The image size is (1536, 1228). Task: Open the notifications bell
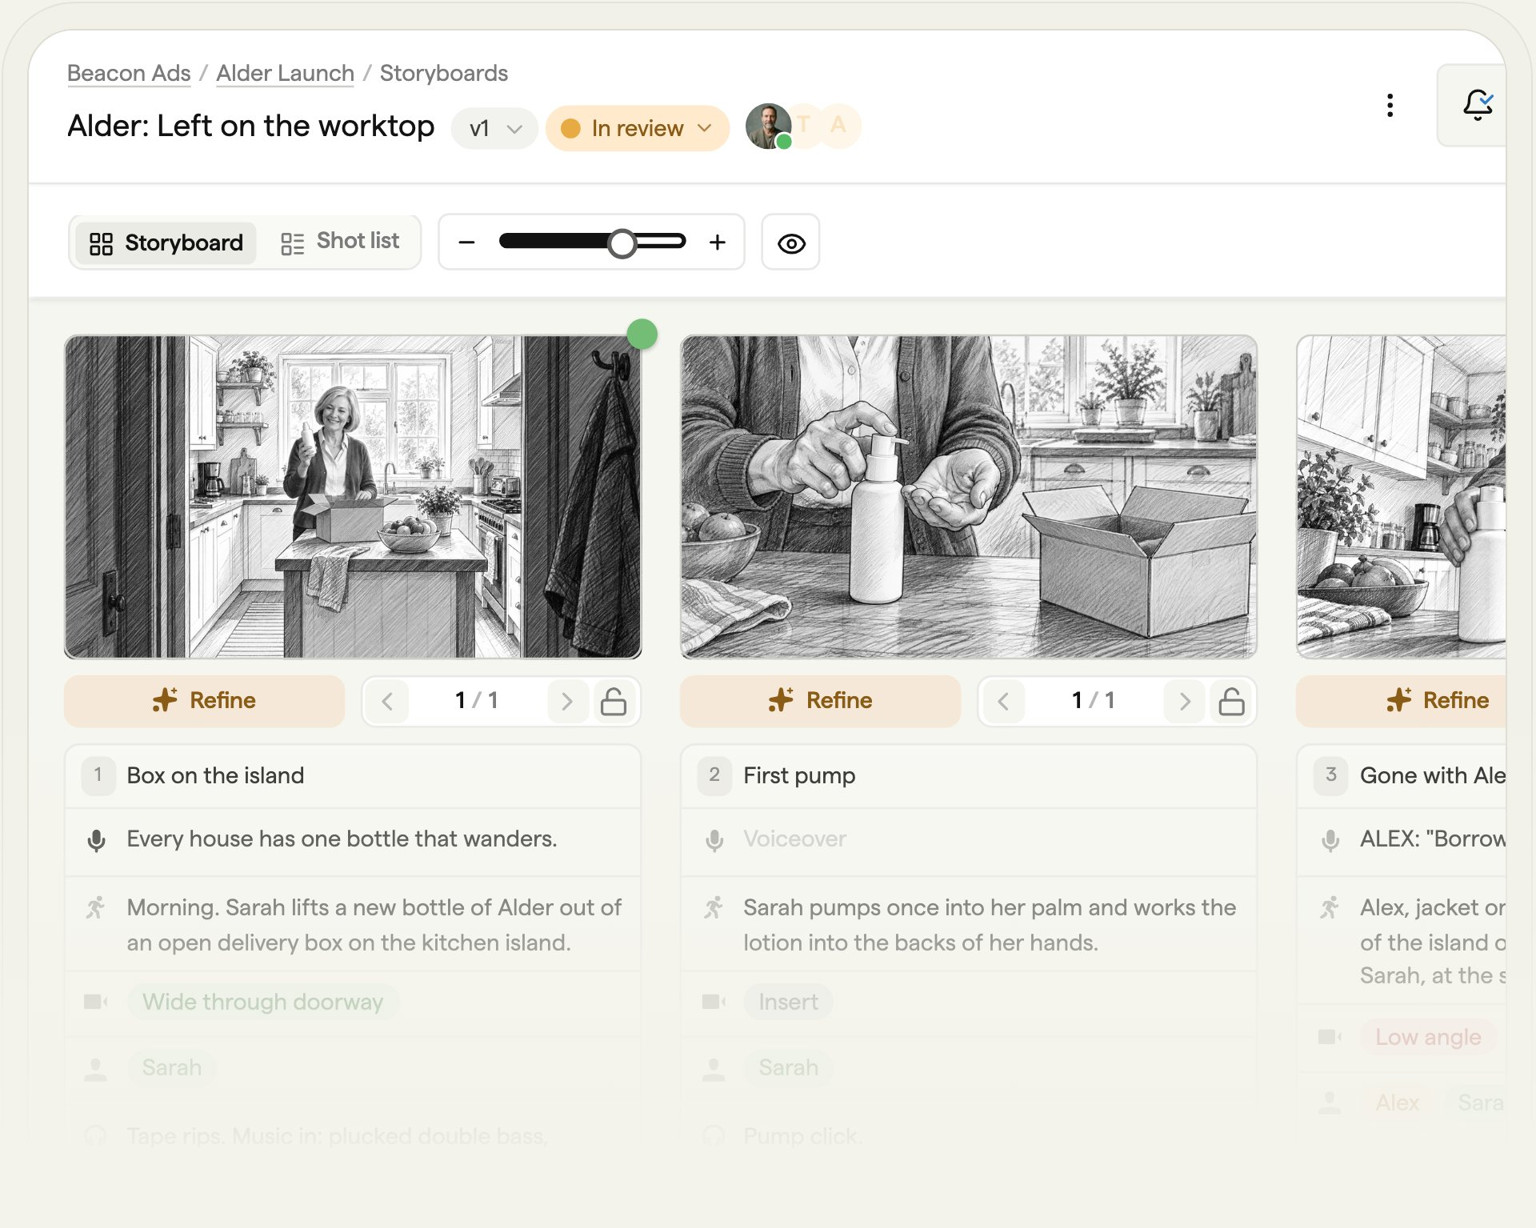(1477, 105)
